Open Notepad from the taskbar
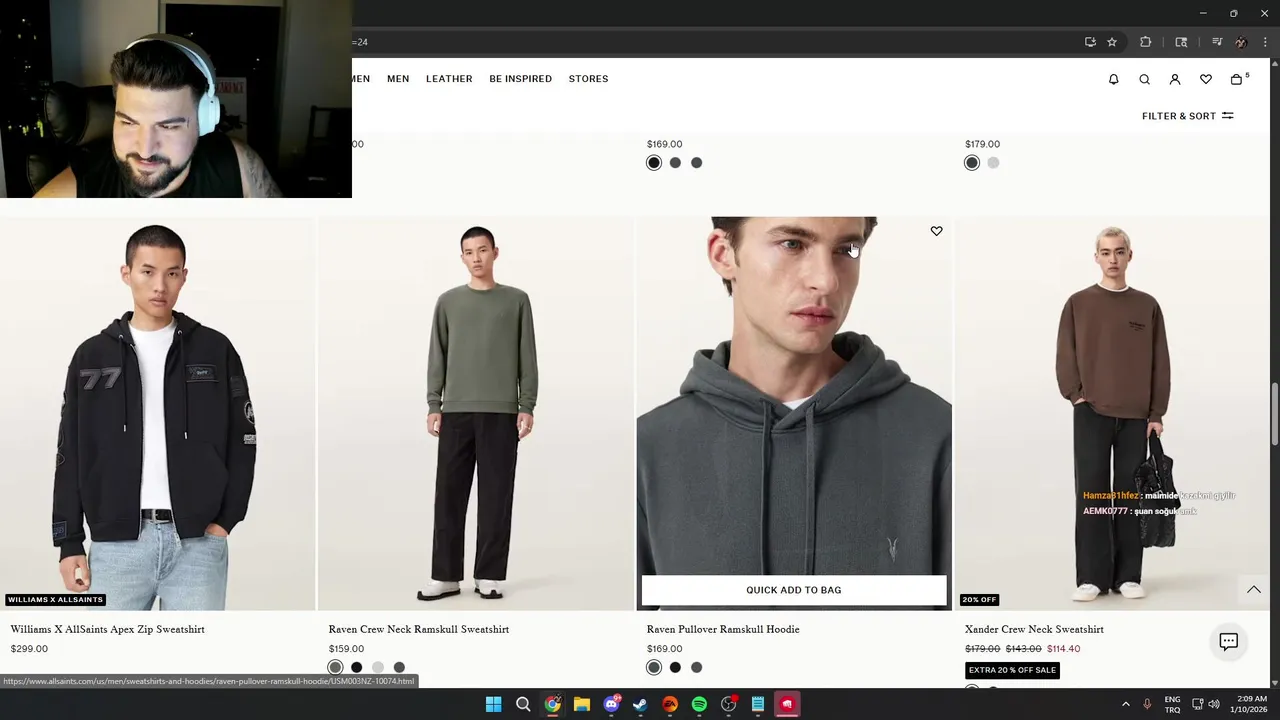The height and width of the screenshot is (720, 1280). tap(758, 704)
